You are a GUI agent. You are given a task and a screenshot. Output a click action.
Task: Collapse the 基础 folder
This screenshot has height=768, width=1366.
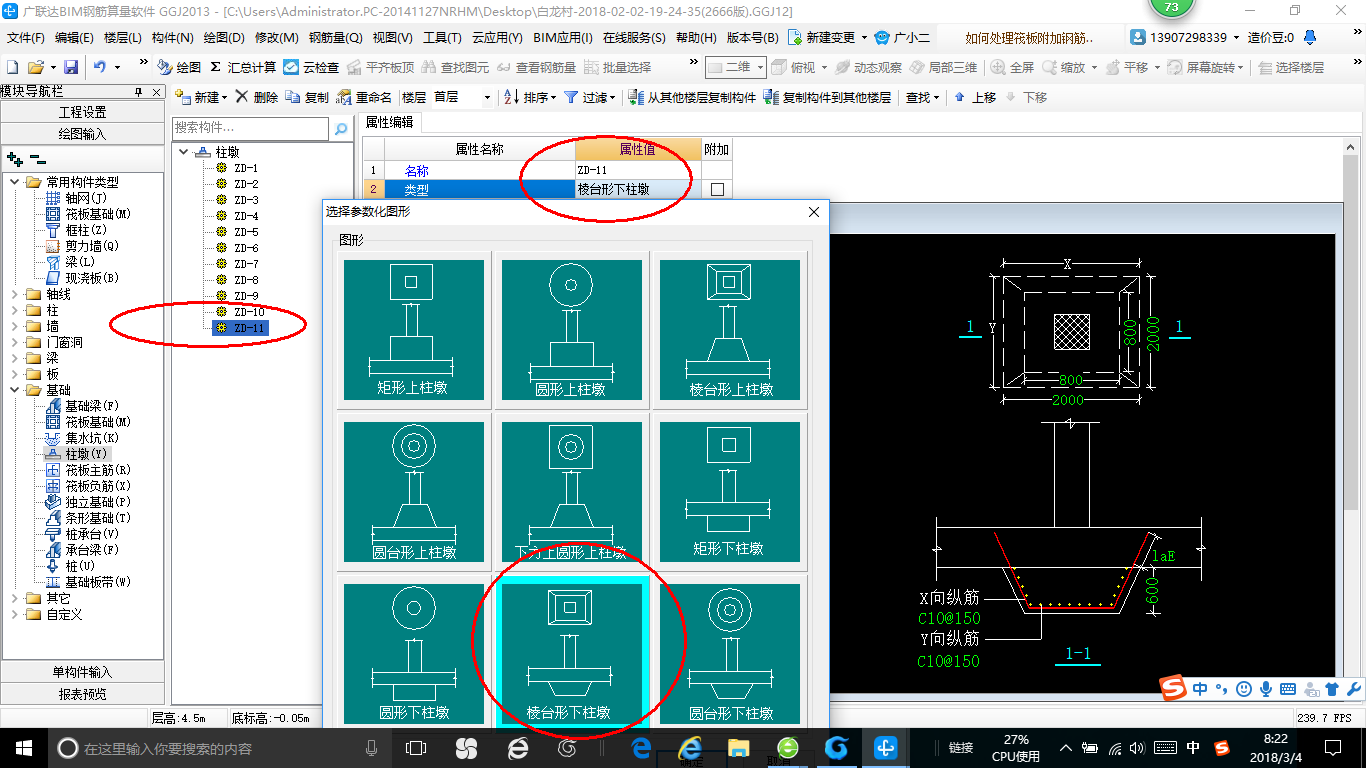coord(15,390)
